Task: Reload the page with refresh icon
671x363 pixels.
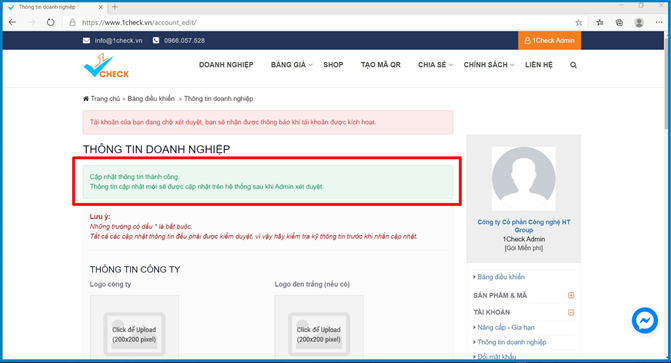Action: tap(50, 22)
